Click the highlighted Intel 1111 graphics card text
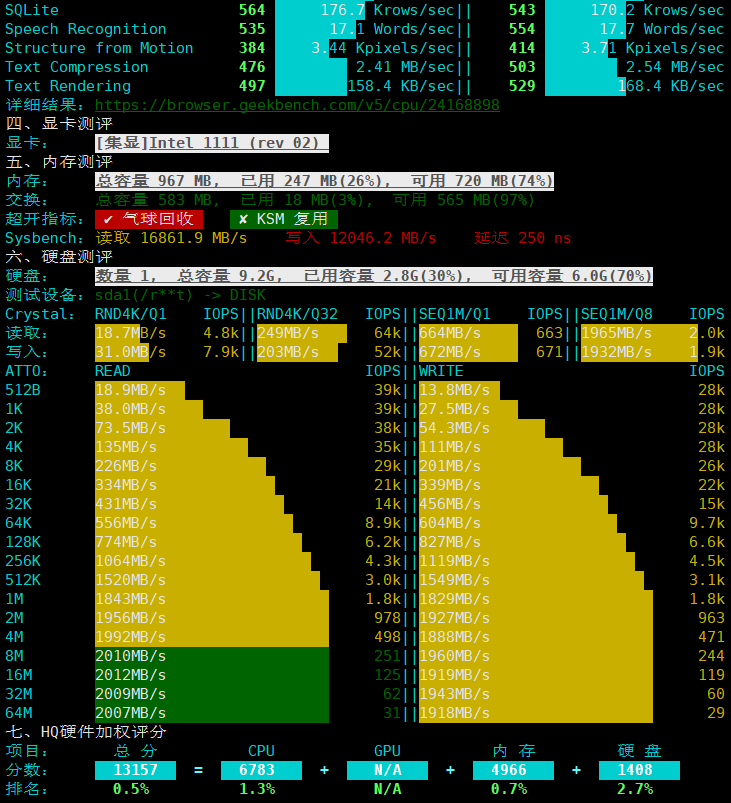 coord(212,143)
